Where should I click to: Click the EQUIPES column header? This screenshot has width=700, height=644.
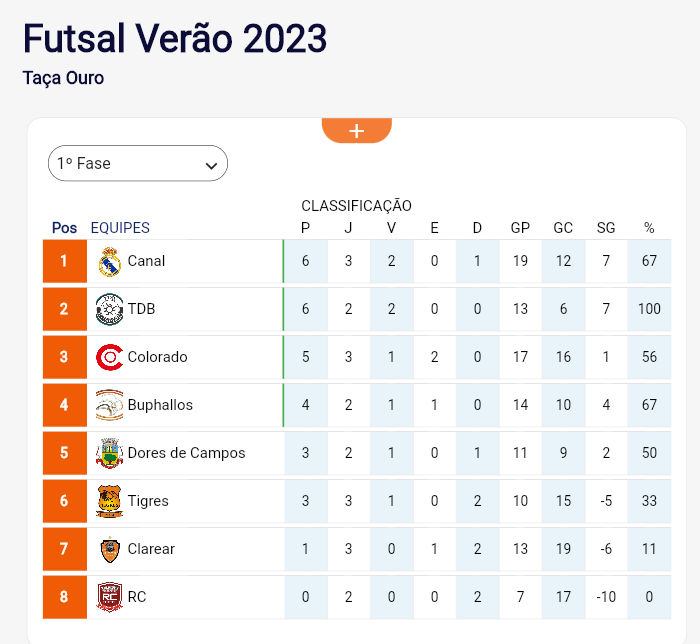click(120, 228)
